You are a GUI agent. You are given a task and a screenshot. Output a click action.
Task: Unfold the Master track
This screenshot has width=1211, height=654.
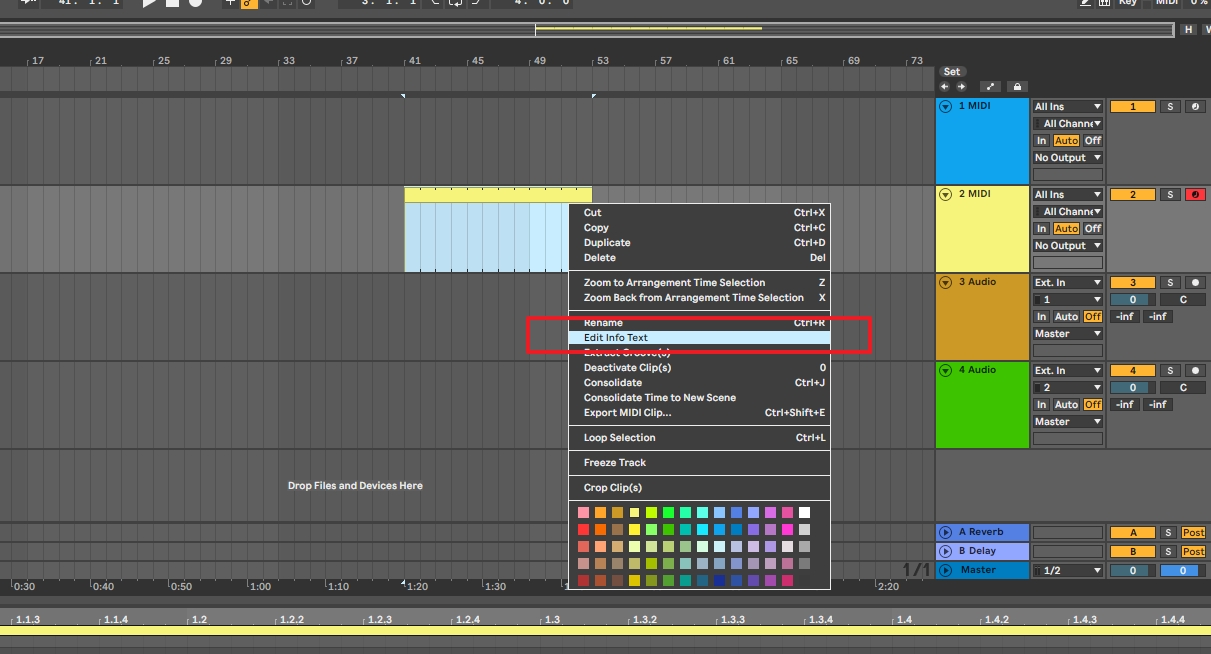pos(946,570)
